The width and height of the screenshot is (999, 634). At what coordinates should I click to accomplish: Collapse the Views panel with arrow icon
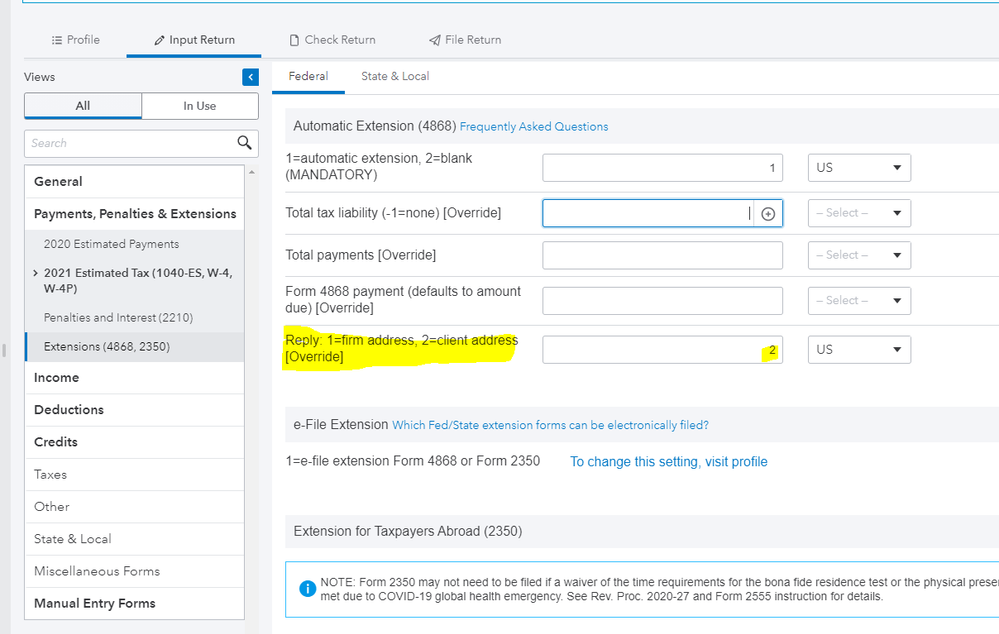coord(250,77)
